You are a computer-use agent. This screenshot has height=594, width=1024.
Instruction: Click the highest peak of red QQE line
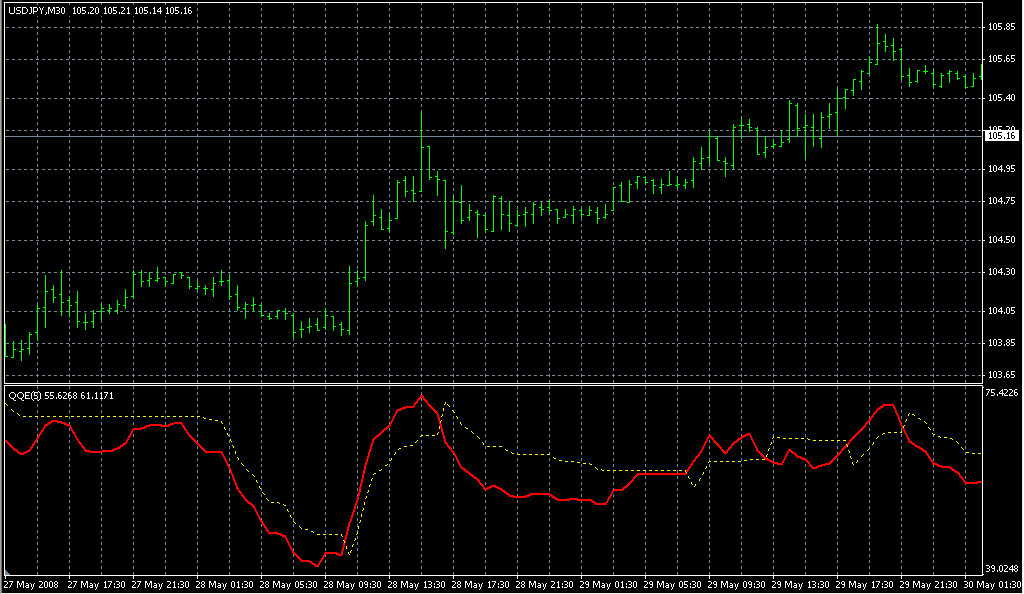pos(422,396)
